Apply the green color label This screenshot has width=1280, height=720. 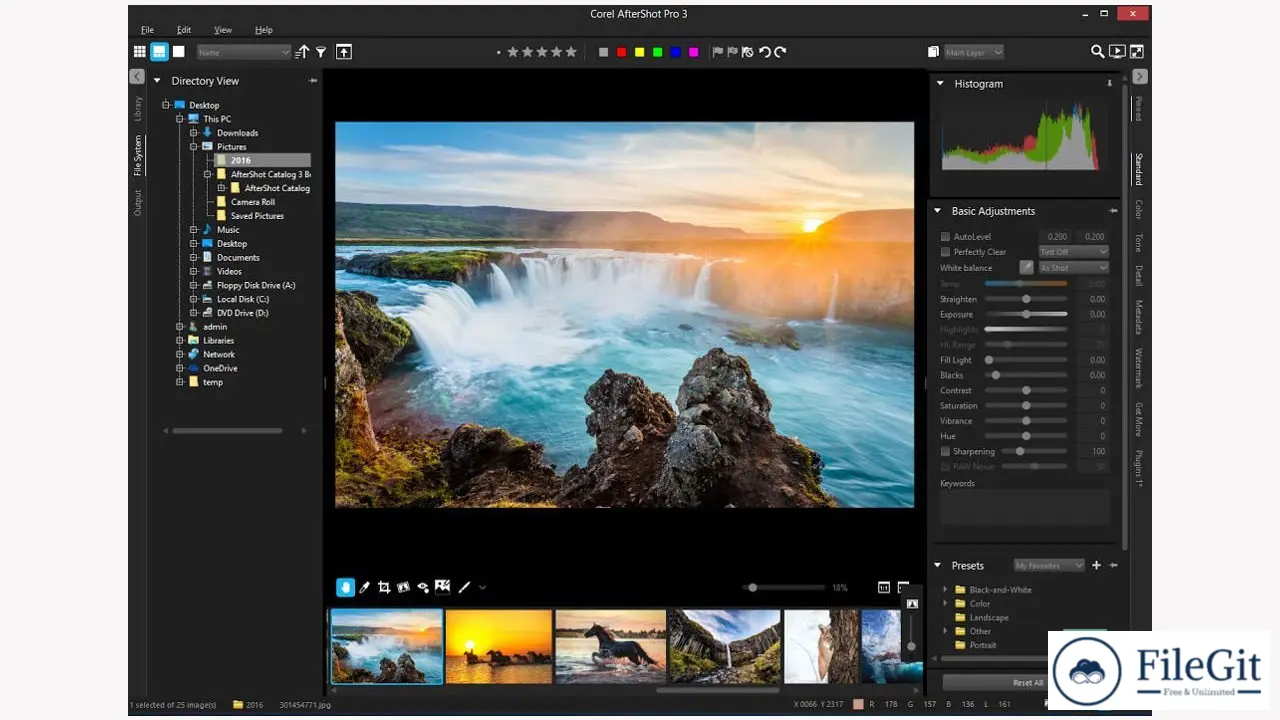[657, 52]
